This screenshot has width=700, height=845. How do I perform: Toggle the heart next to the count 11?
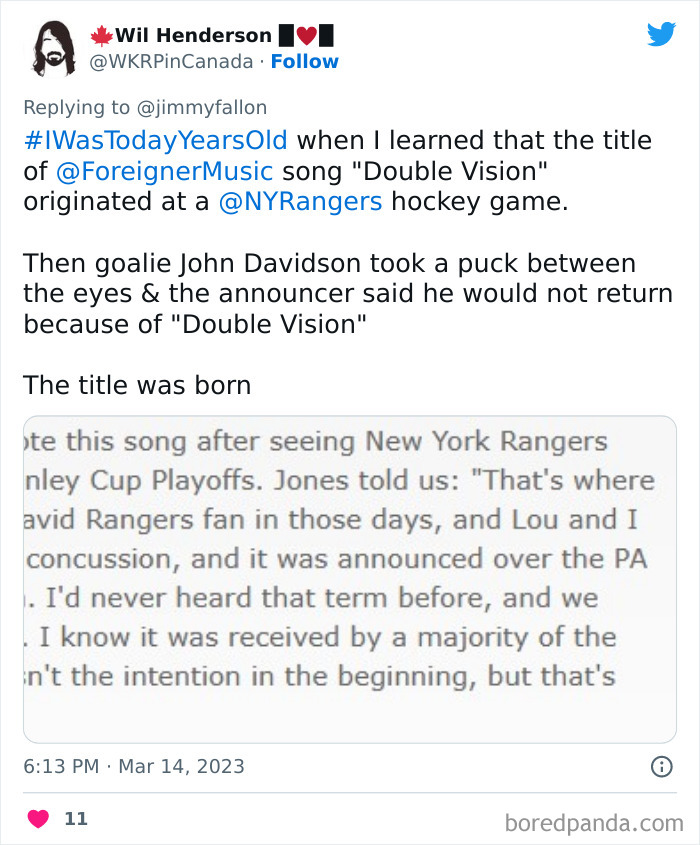pos(37,818)
